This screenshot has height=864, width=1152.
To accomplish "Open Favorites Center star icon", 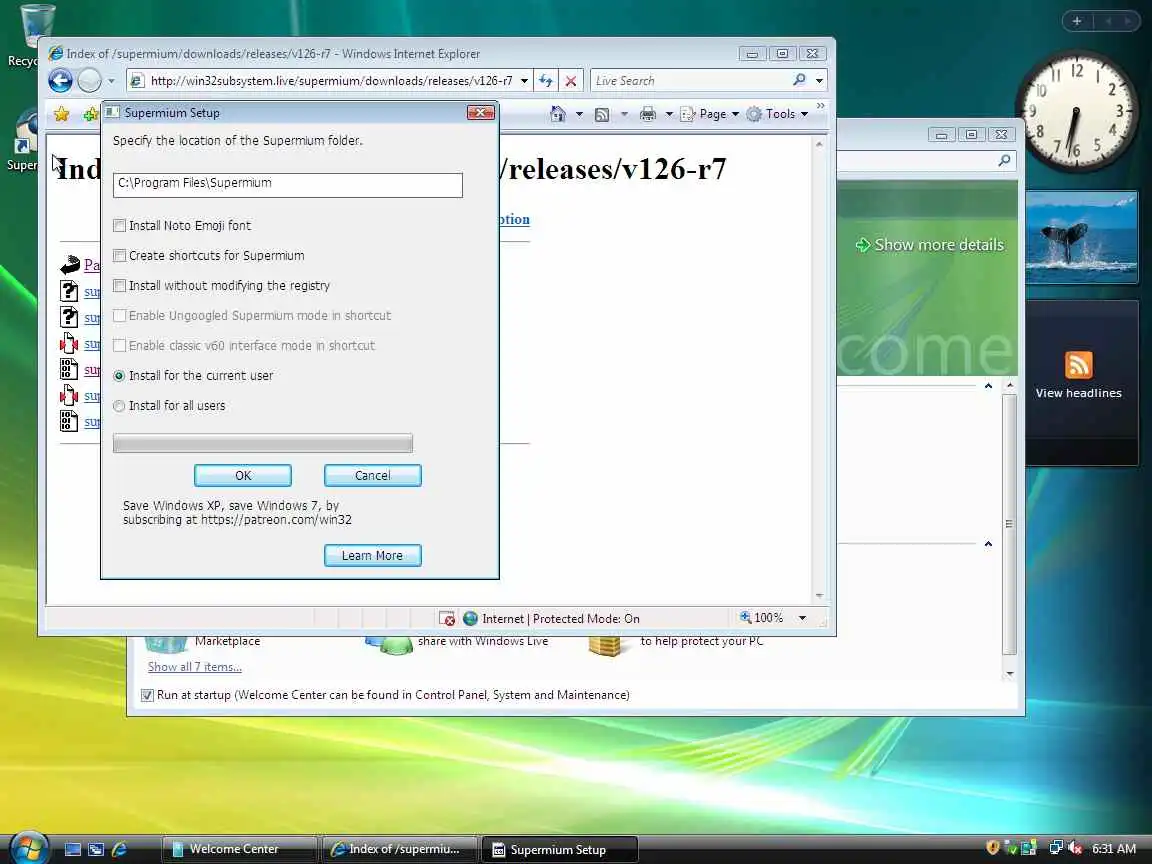I will pos(62,114).
